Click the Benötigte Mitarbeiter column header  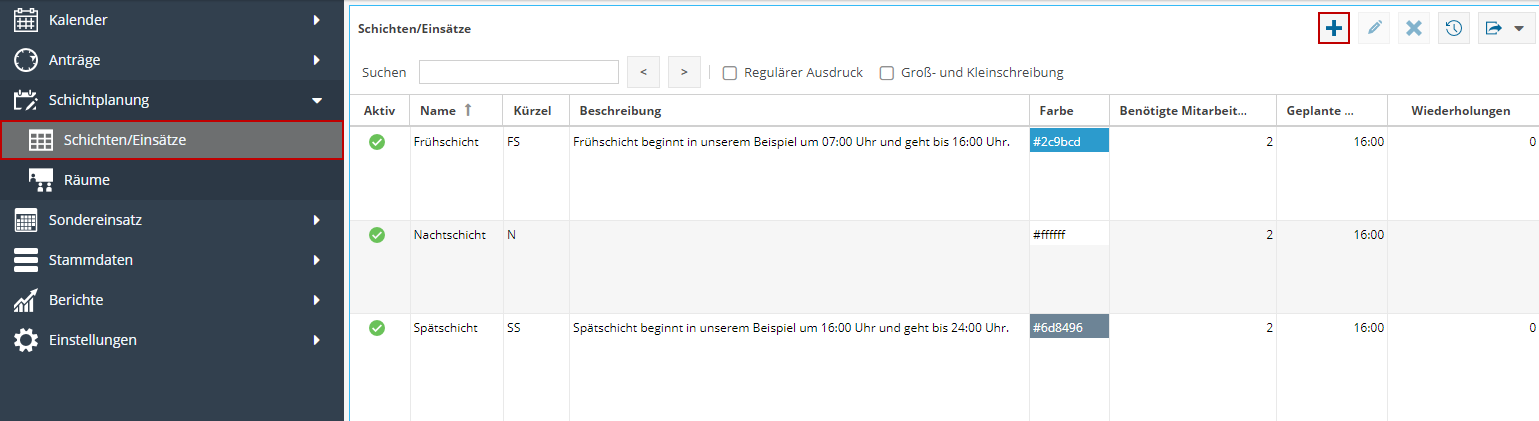coord(1192,110)
